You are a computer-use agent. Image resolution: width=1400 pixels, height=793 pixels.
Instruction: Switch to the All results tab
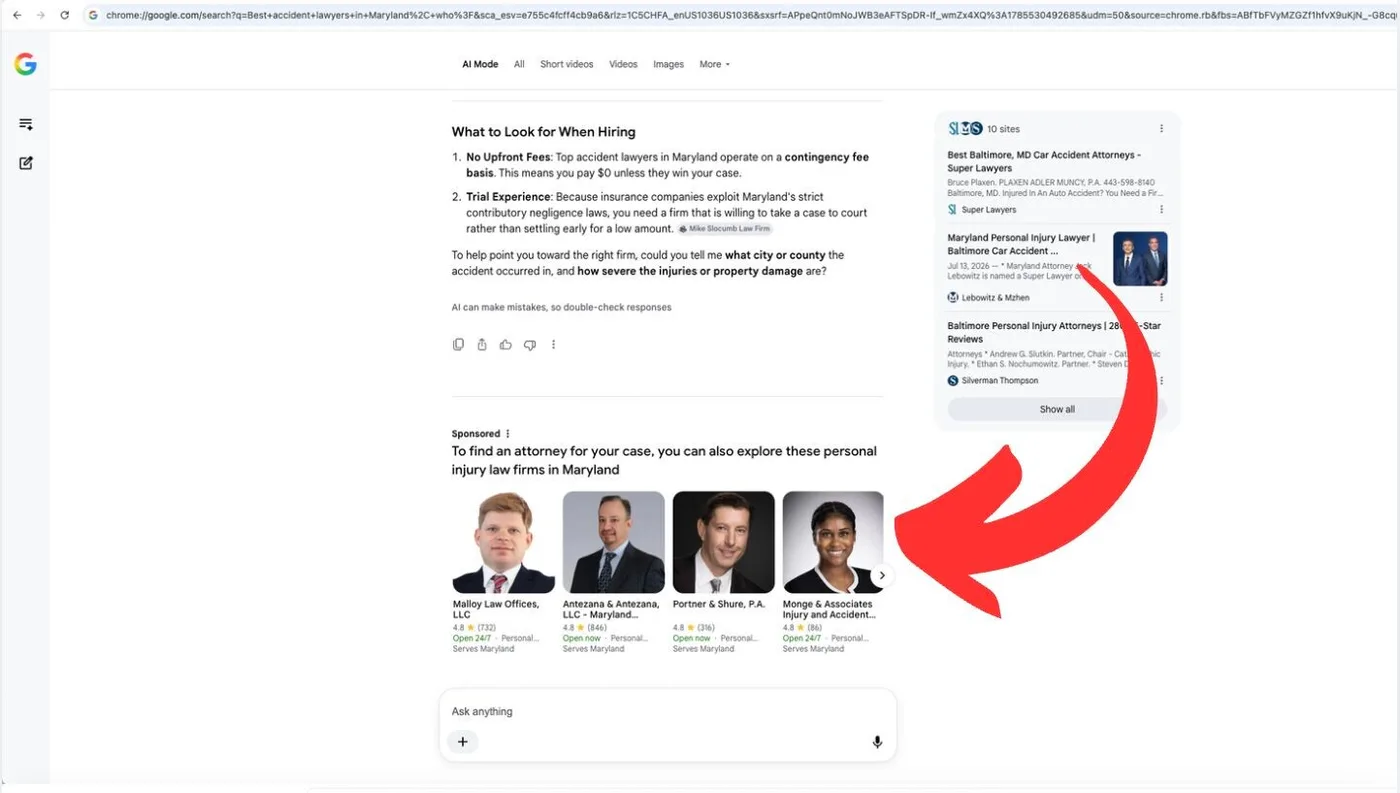(519, 64)
